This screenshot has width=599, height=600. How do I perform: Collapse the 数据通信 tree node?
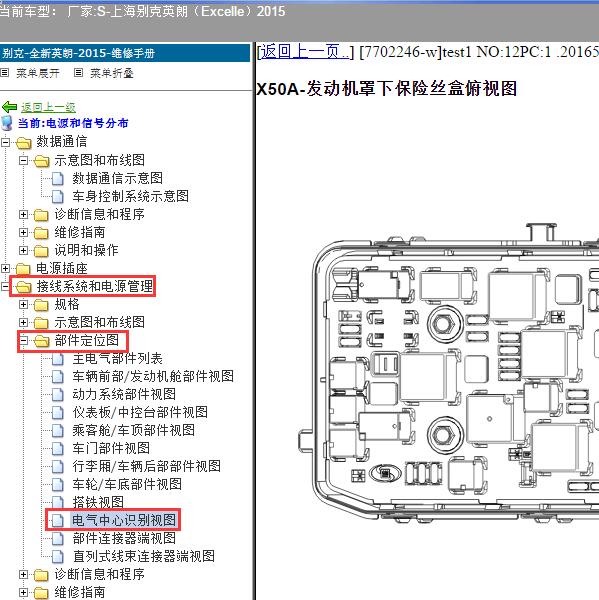click(x=5, y=142)
